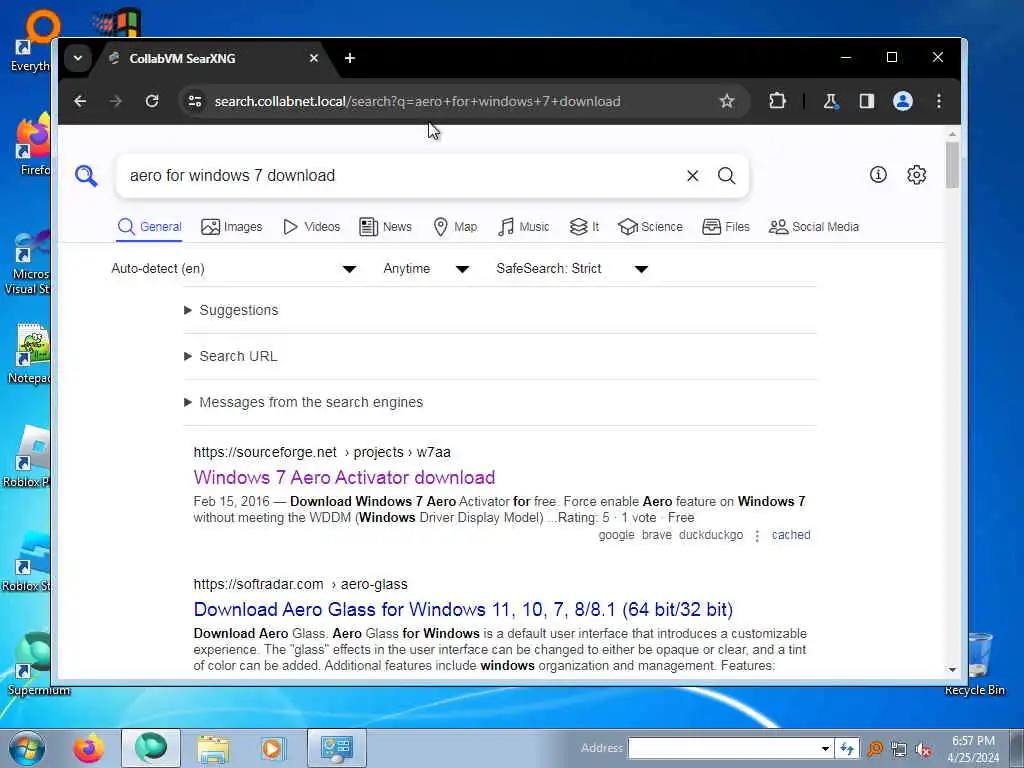The image size is (1024, 768).
Task: Close the CollabVM SearXNG tab
Action: (313, 58)
